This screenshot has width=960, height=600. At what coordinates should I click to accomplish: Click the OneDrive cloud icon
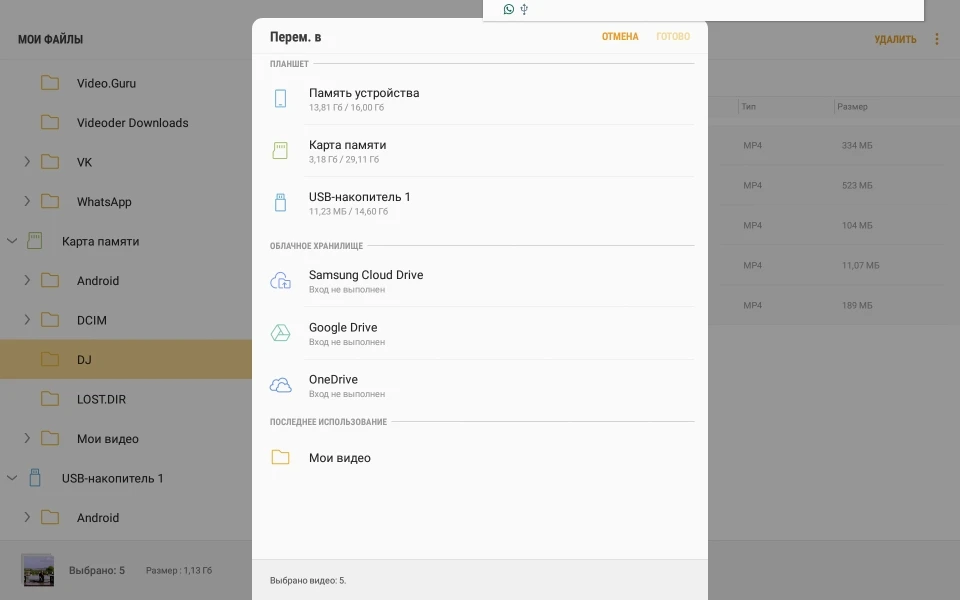[x=280, y=385]
